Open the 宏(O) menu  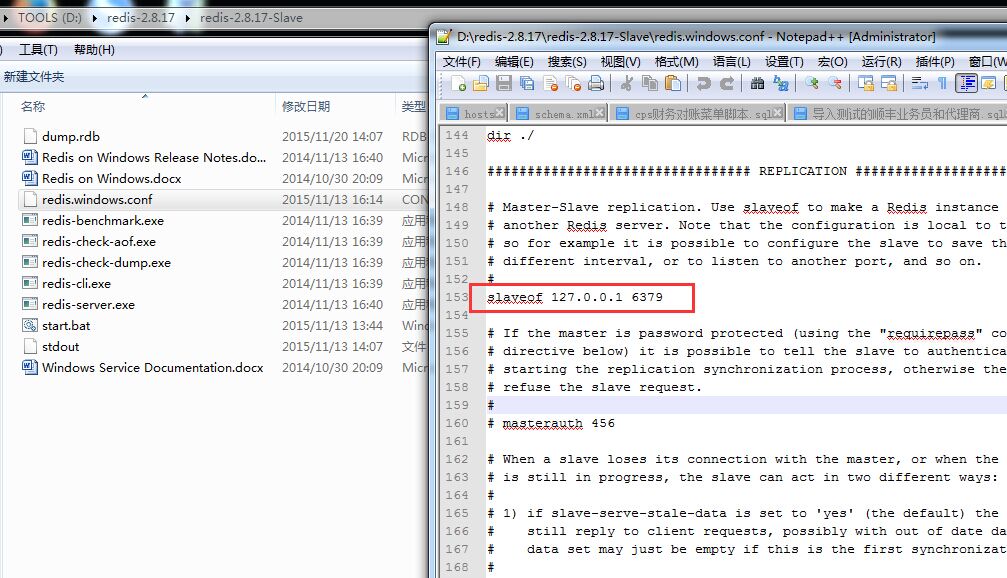[x=832, y=62]
